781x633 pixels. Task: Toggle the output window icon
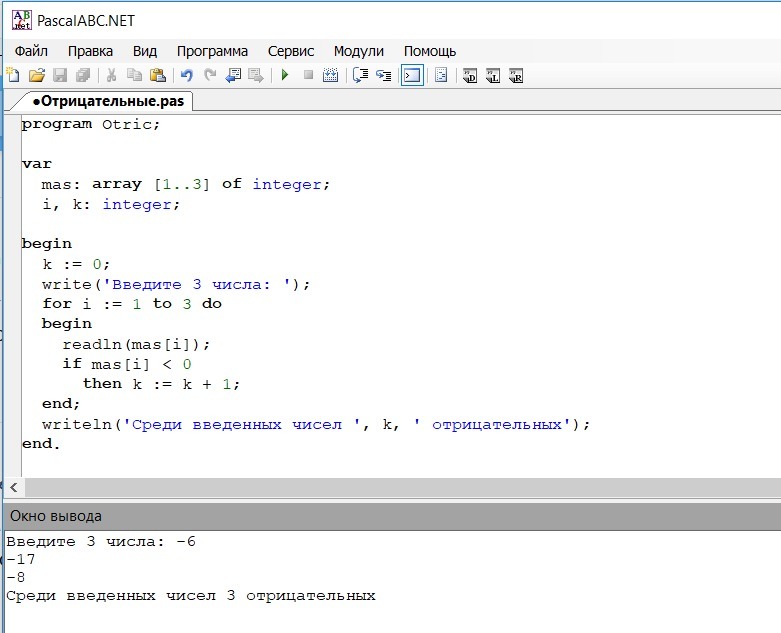(x=412, y=76)
